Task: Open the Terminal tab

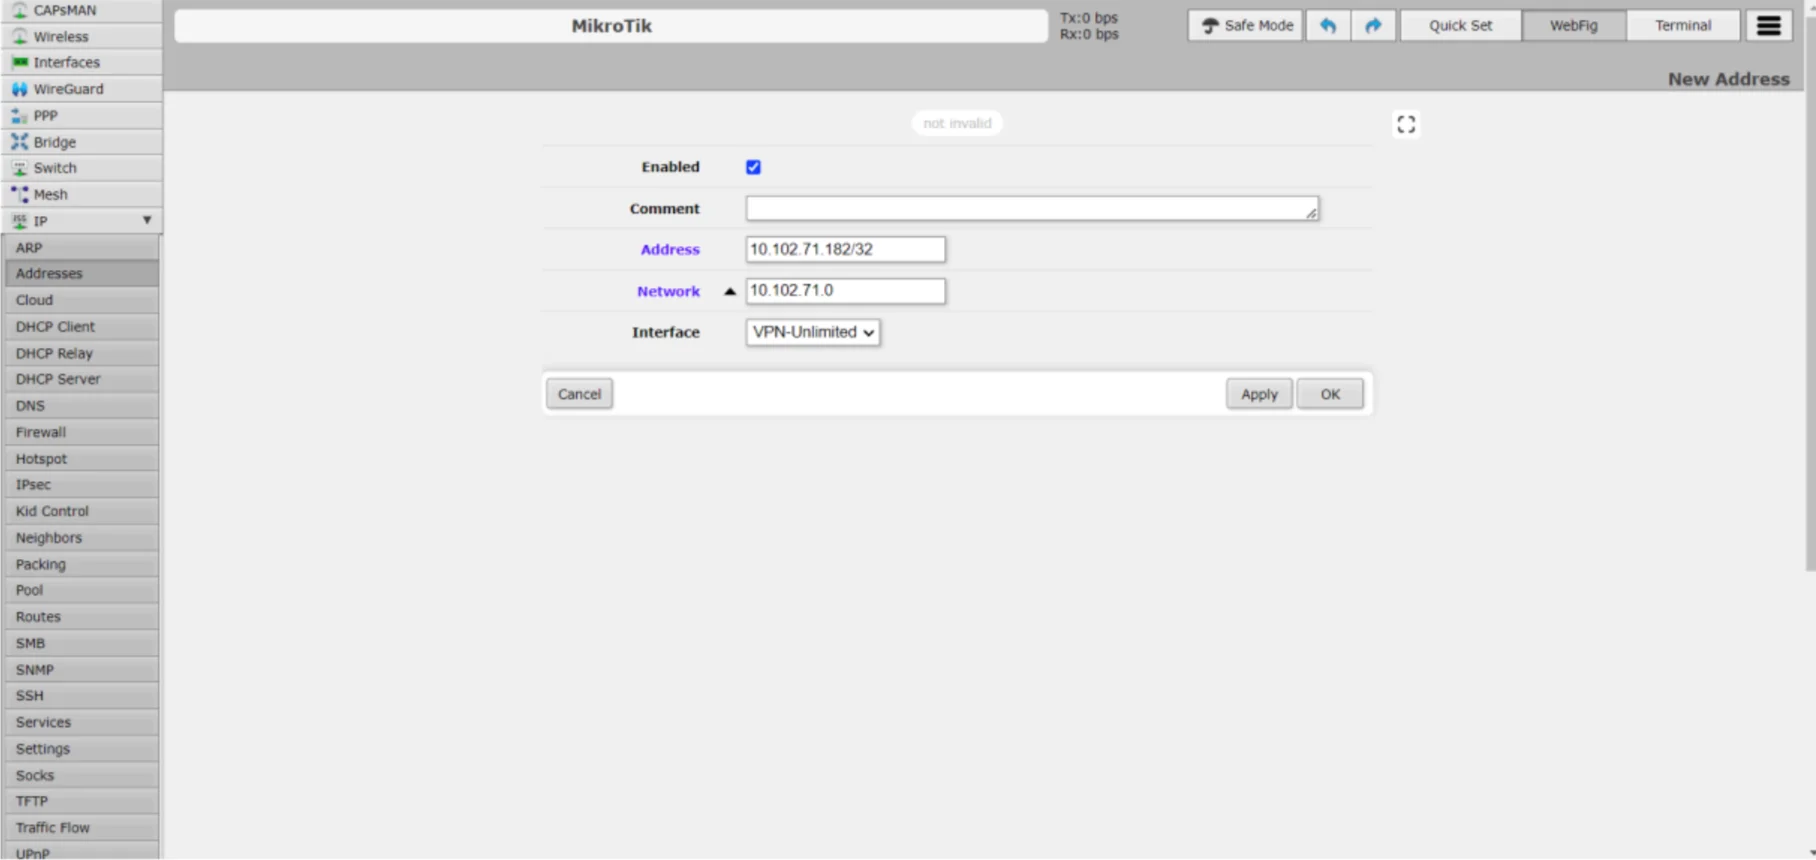Action: (1682, 26)
